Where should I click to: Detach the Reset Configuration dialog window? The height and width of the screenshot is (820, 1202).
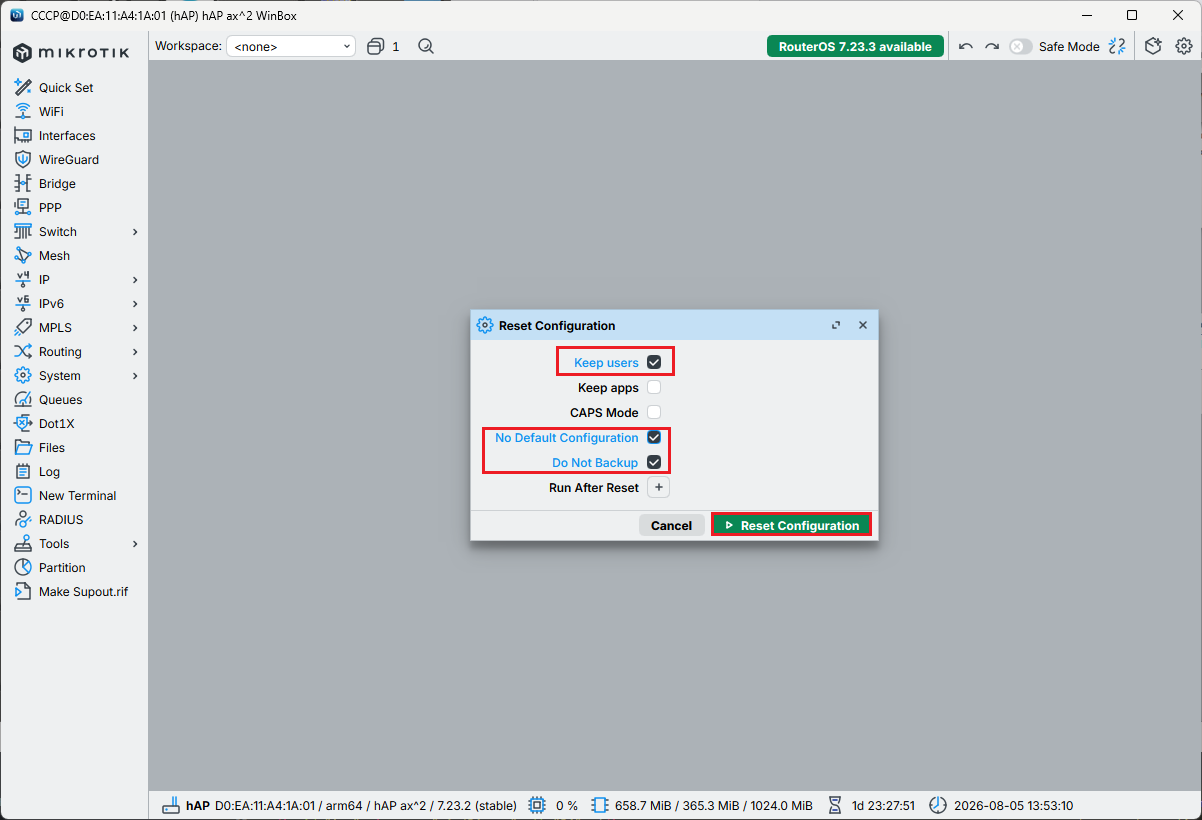(x=836, y=325)
